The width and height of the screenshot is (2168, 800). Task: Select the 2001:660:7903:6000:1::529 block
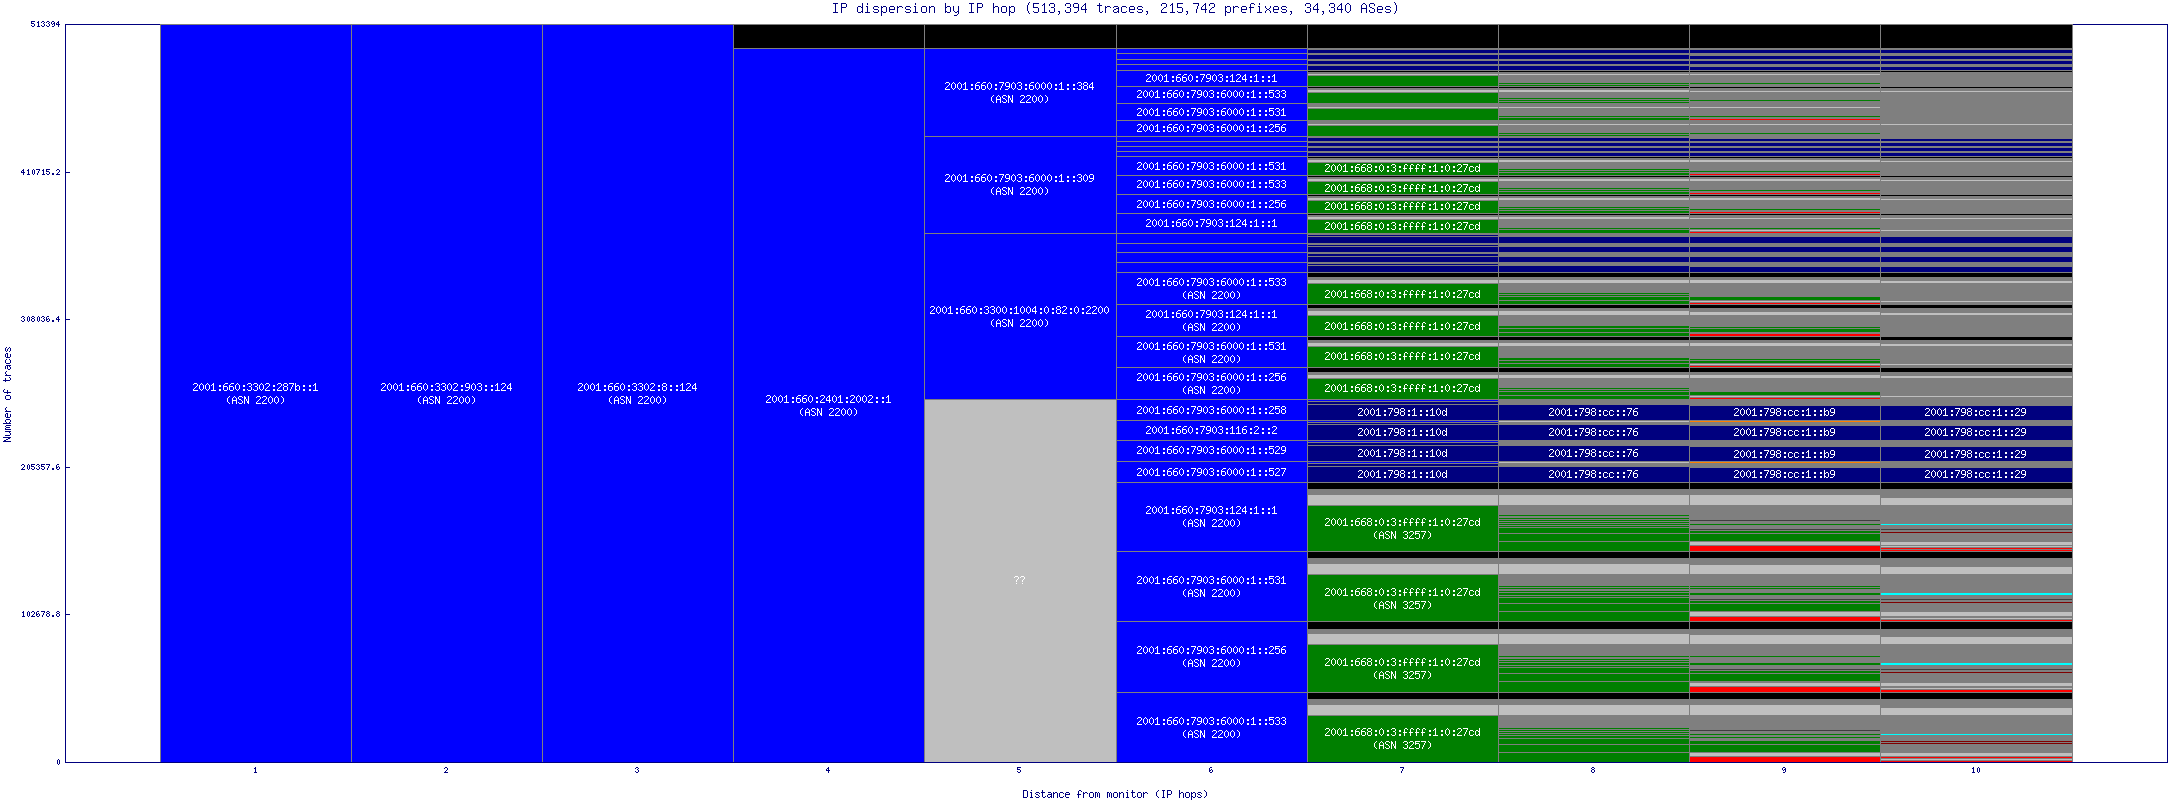pos(1211,451)
